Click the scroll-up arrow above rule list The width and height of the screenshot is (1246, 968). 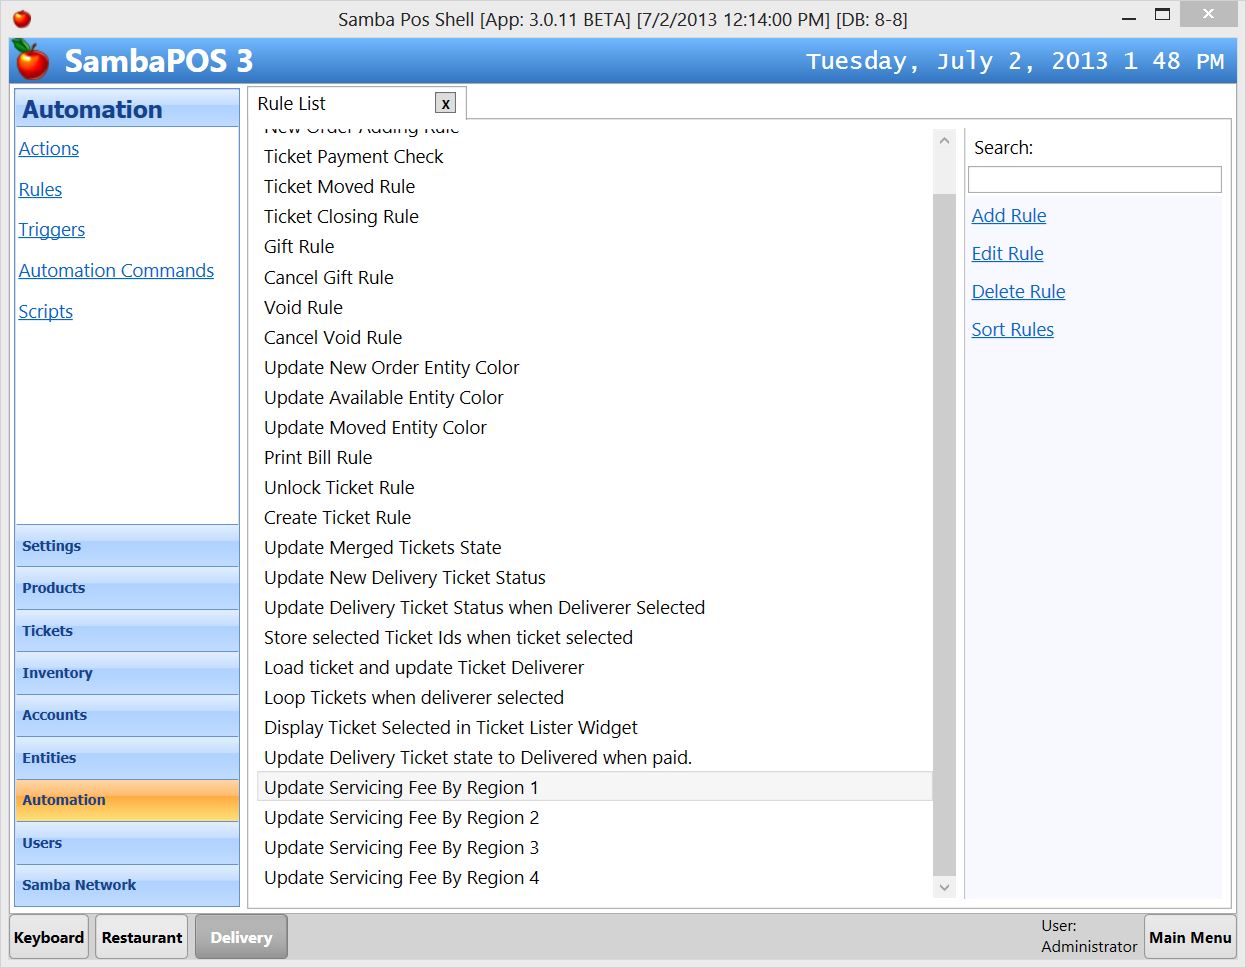coord(943,139)
